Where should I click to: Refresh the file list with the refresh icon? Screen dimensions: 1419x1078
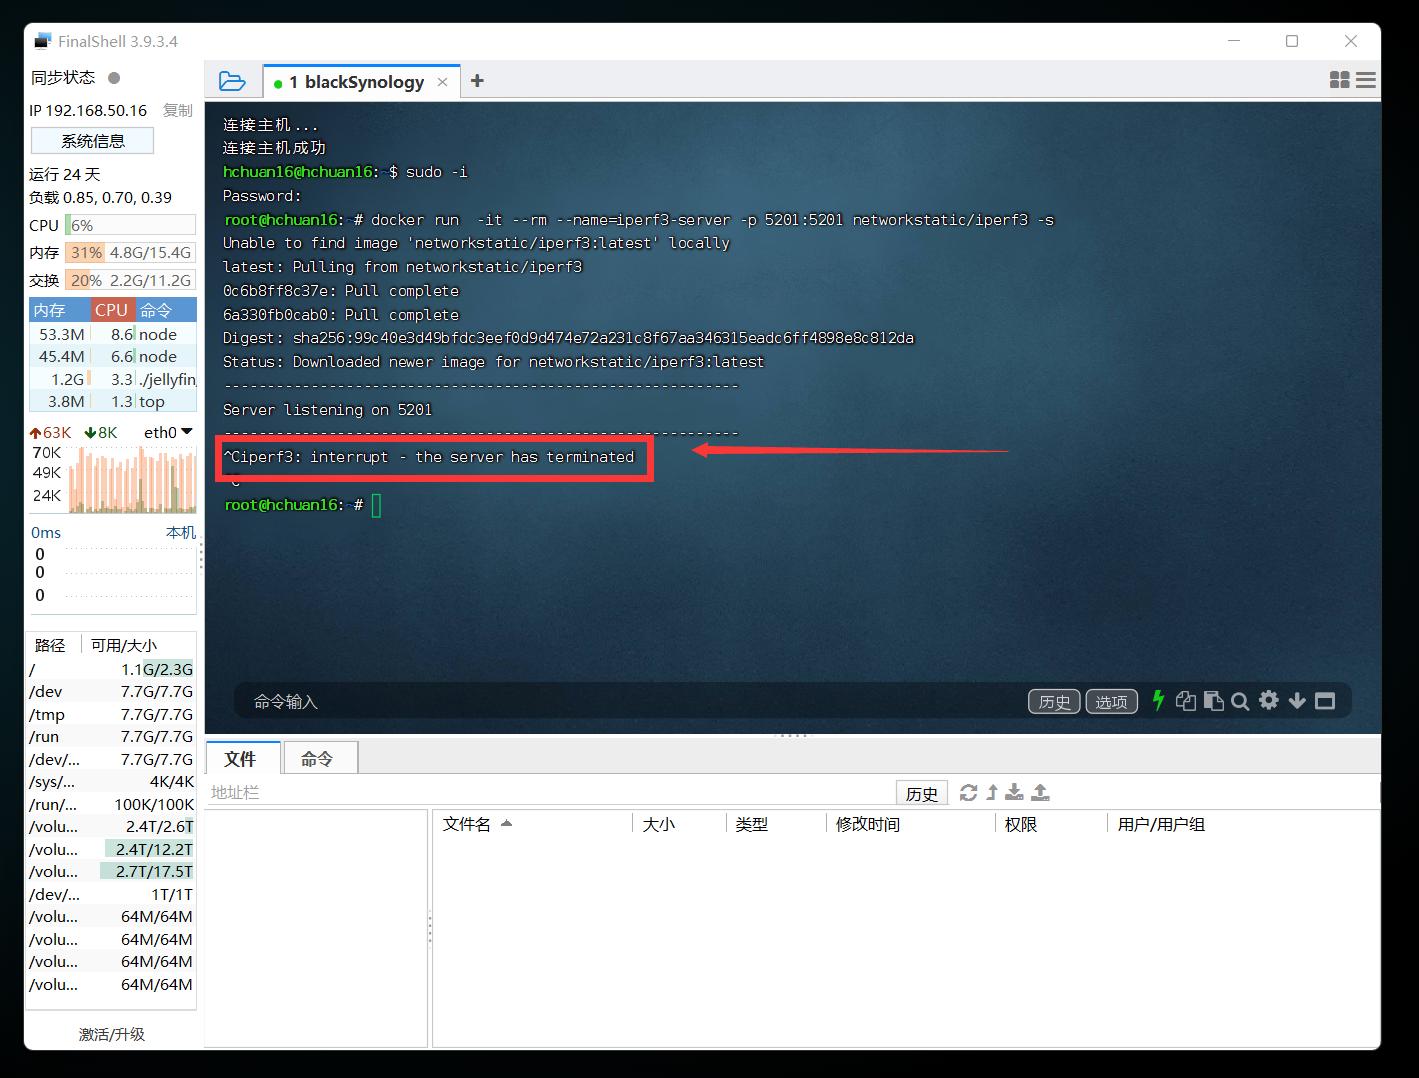967,792
